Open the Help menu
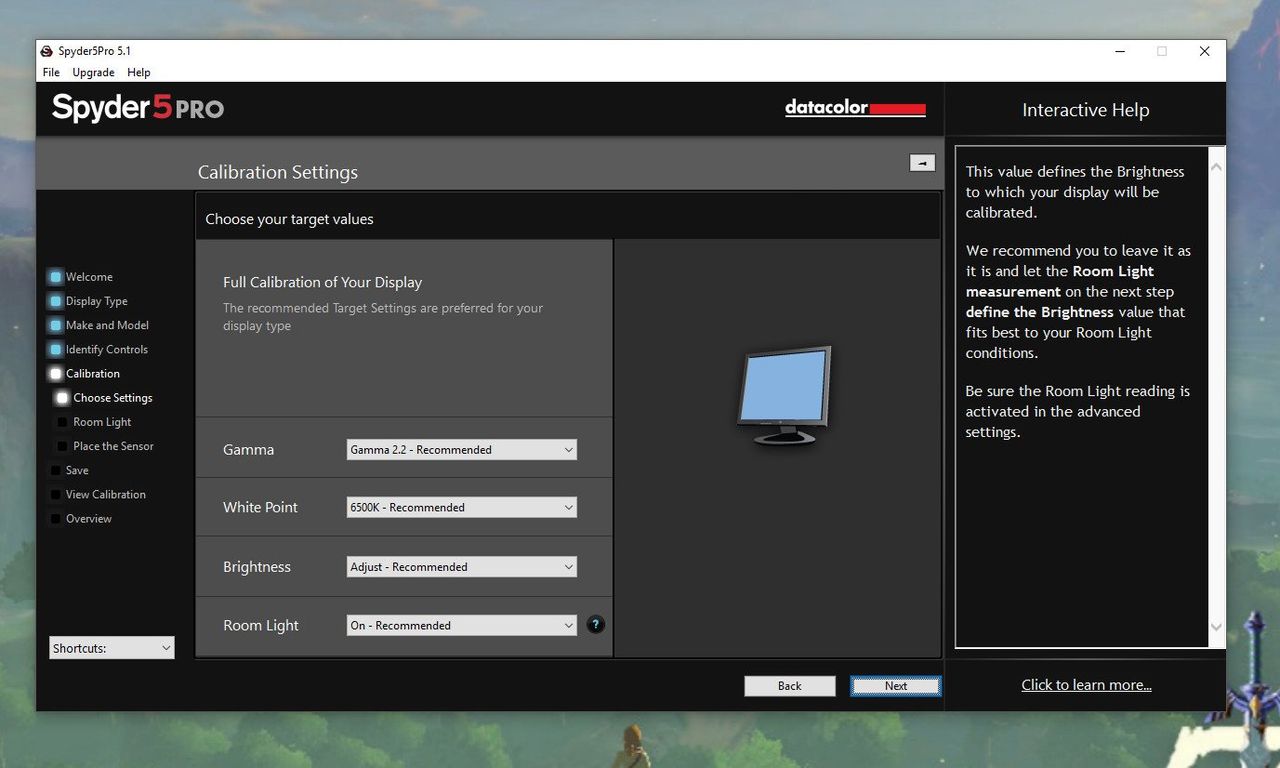 point(139,72)
